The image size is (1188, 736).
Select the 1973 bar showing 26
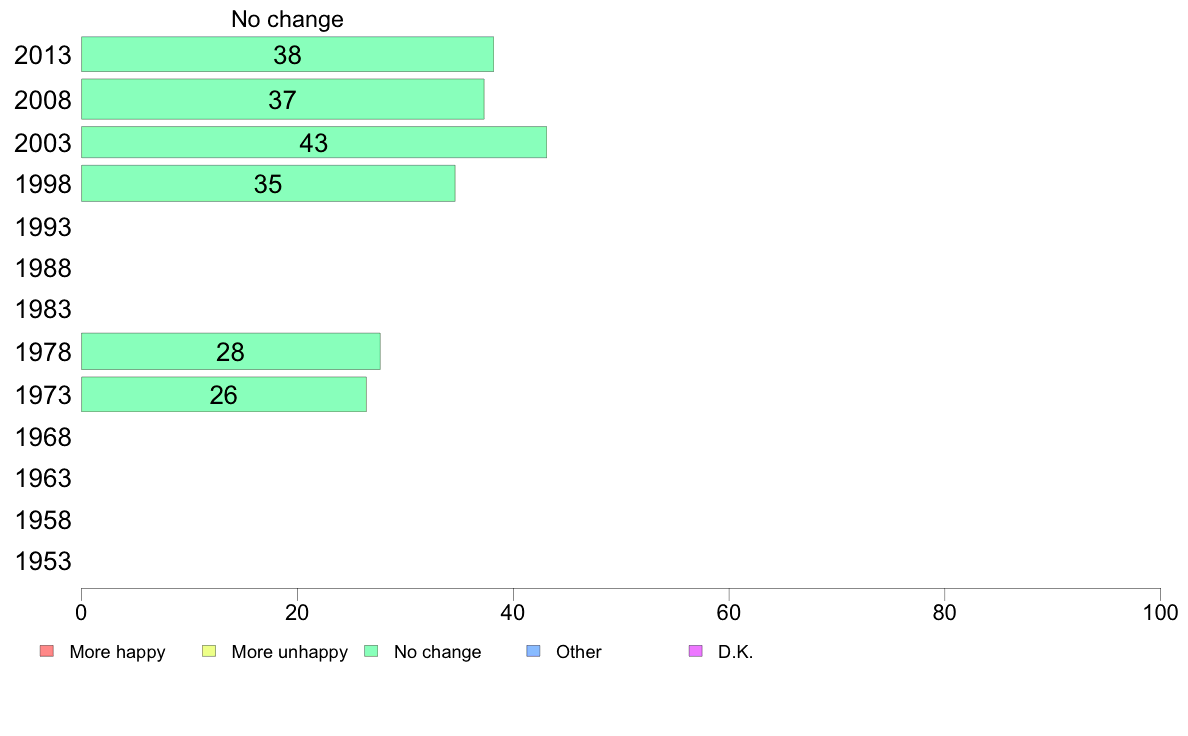[x=224, y=394]
